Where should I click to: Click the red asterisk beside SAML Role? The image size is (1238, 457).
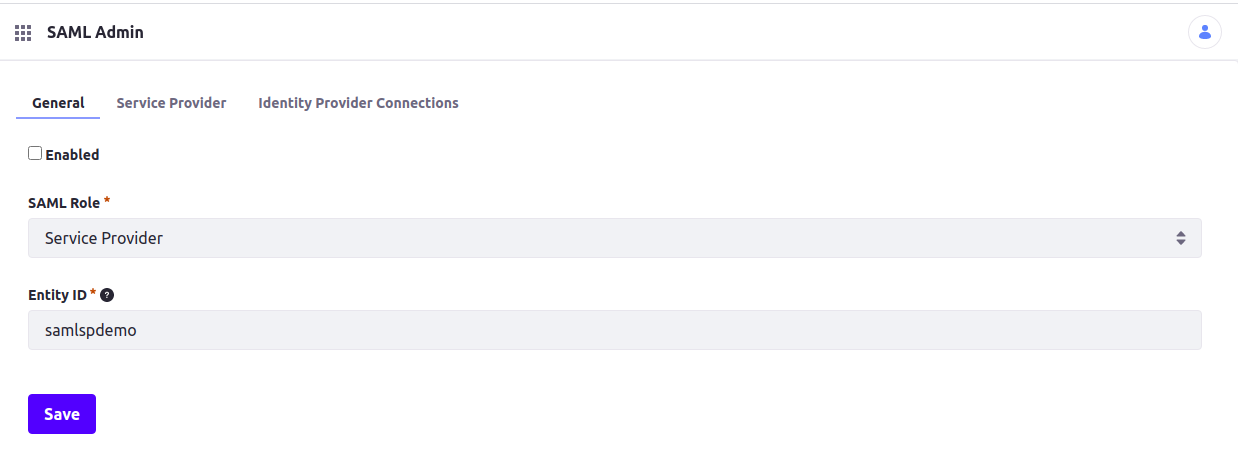coord(107,201)
